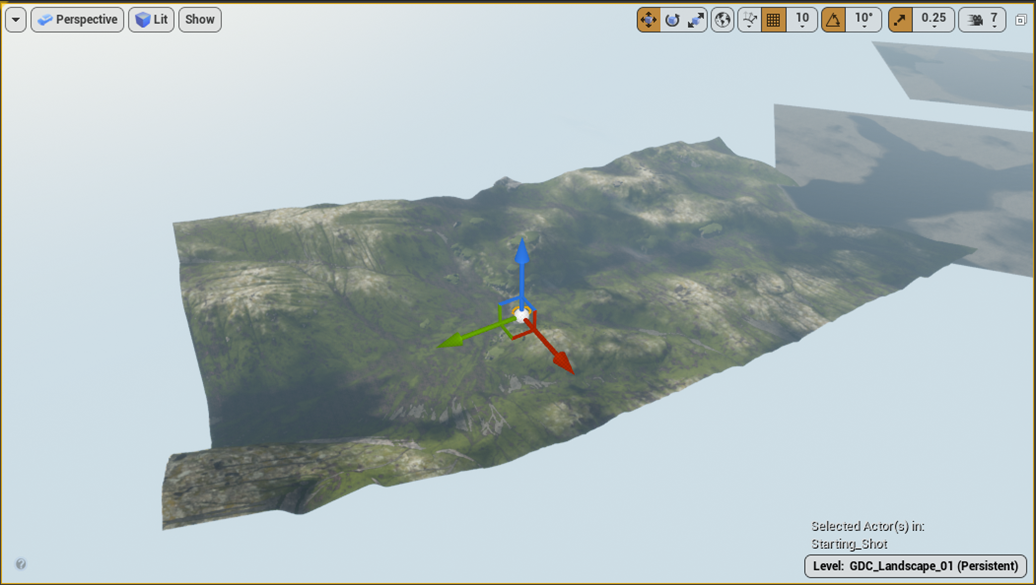The image size is (1036, 585).
Task: Toggle grid snapping
Action: pos(773,20)
